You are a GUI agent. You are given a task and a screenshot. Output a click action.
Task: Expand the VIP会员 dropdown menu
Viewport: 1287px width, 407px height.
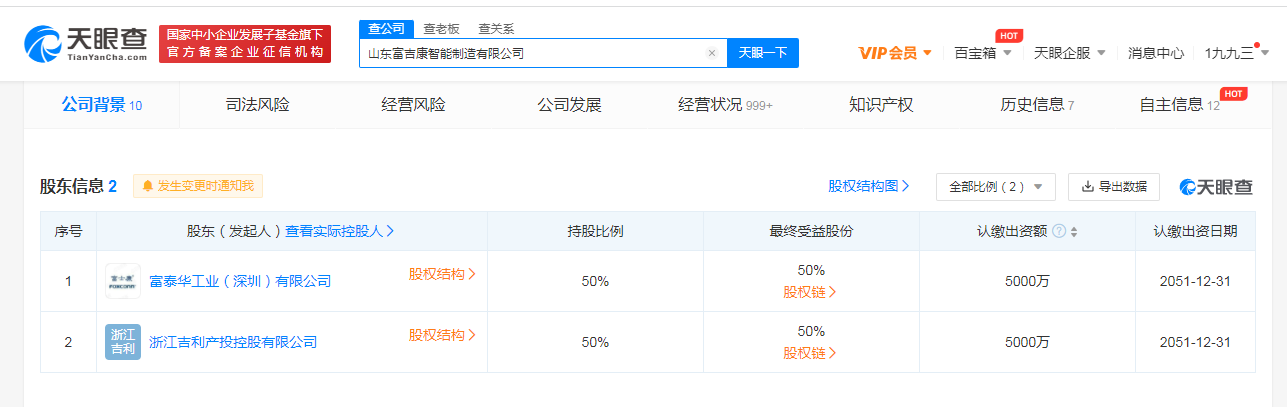(x=895, y=53)
